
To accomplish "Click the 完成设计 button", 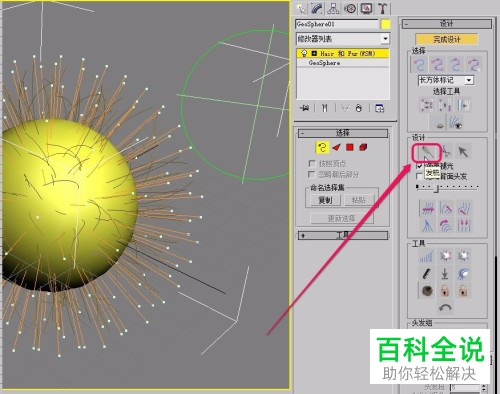I will click(447, 39).
